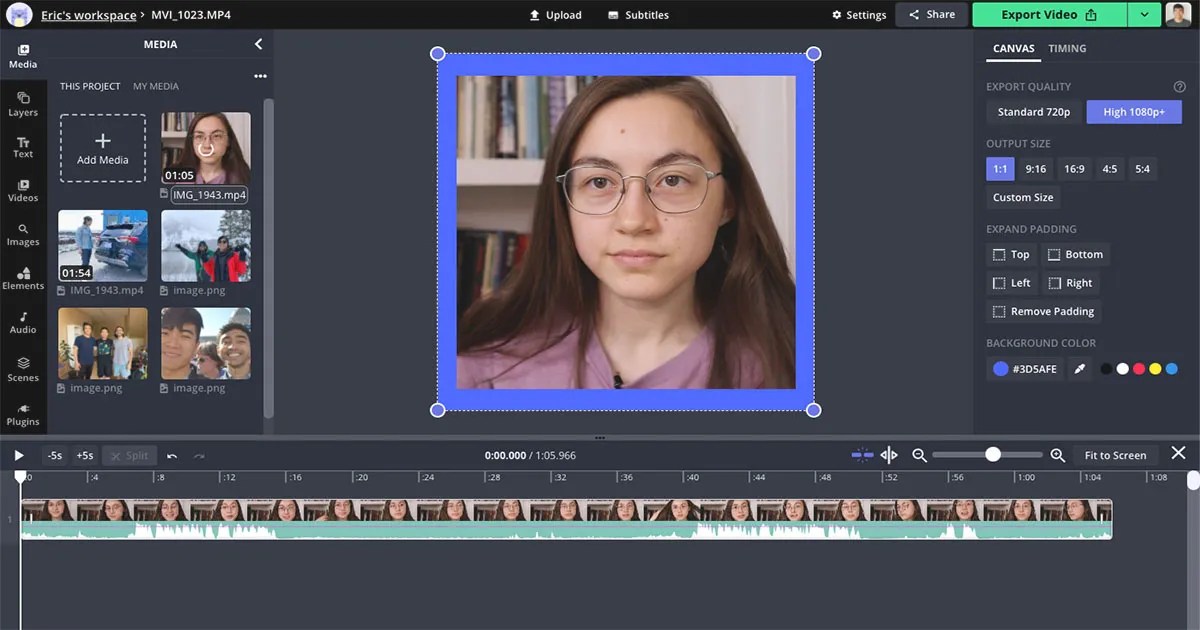Toggle snapping in the timeline toolbar
Image resolution: width=1200 pixels, height=630 pixels.
point(861,455)
